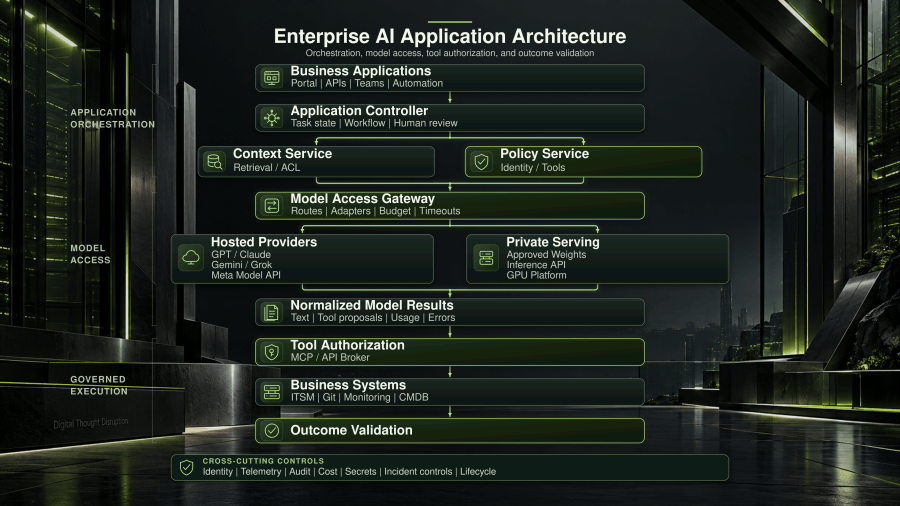Click the Policy Service shield icon
This screenshot has width=900, height=506.
[x=481, y=162]
